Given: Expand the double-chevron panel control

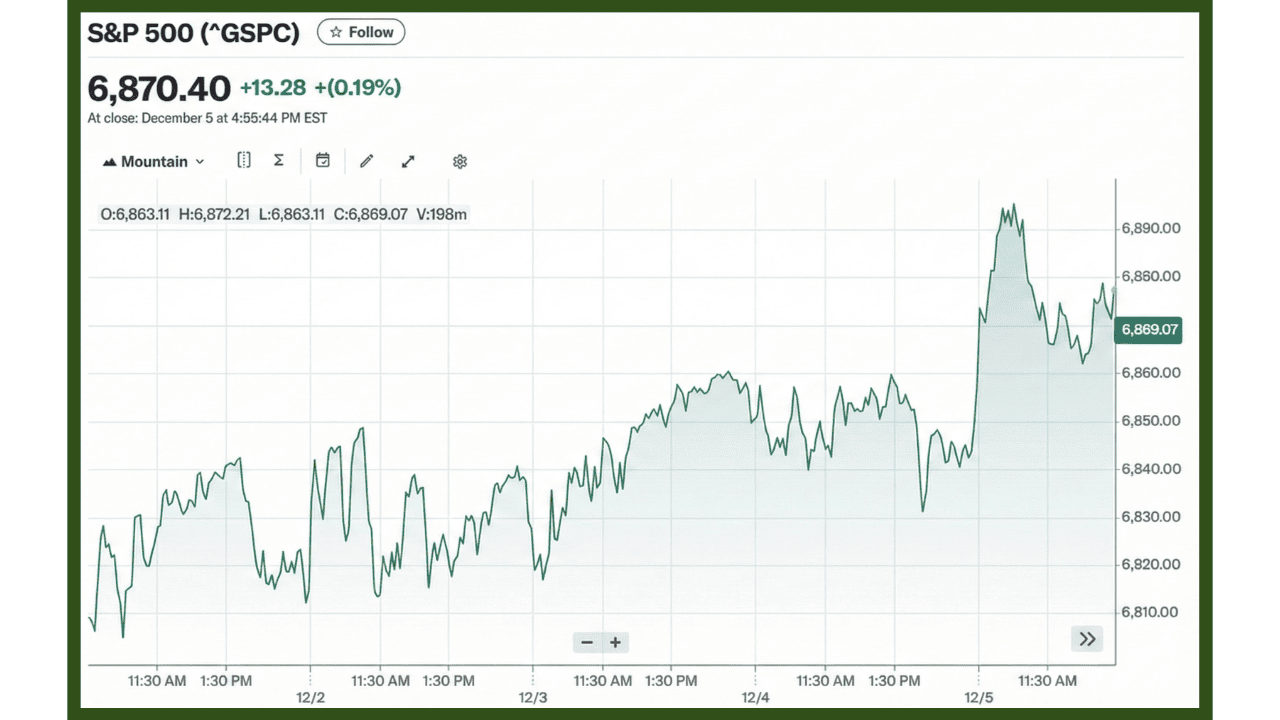Looking at the screenshot, I should coord(1087,638).
